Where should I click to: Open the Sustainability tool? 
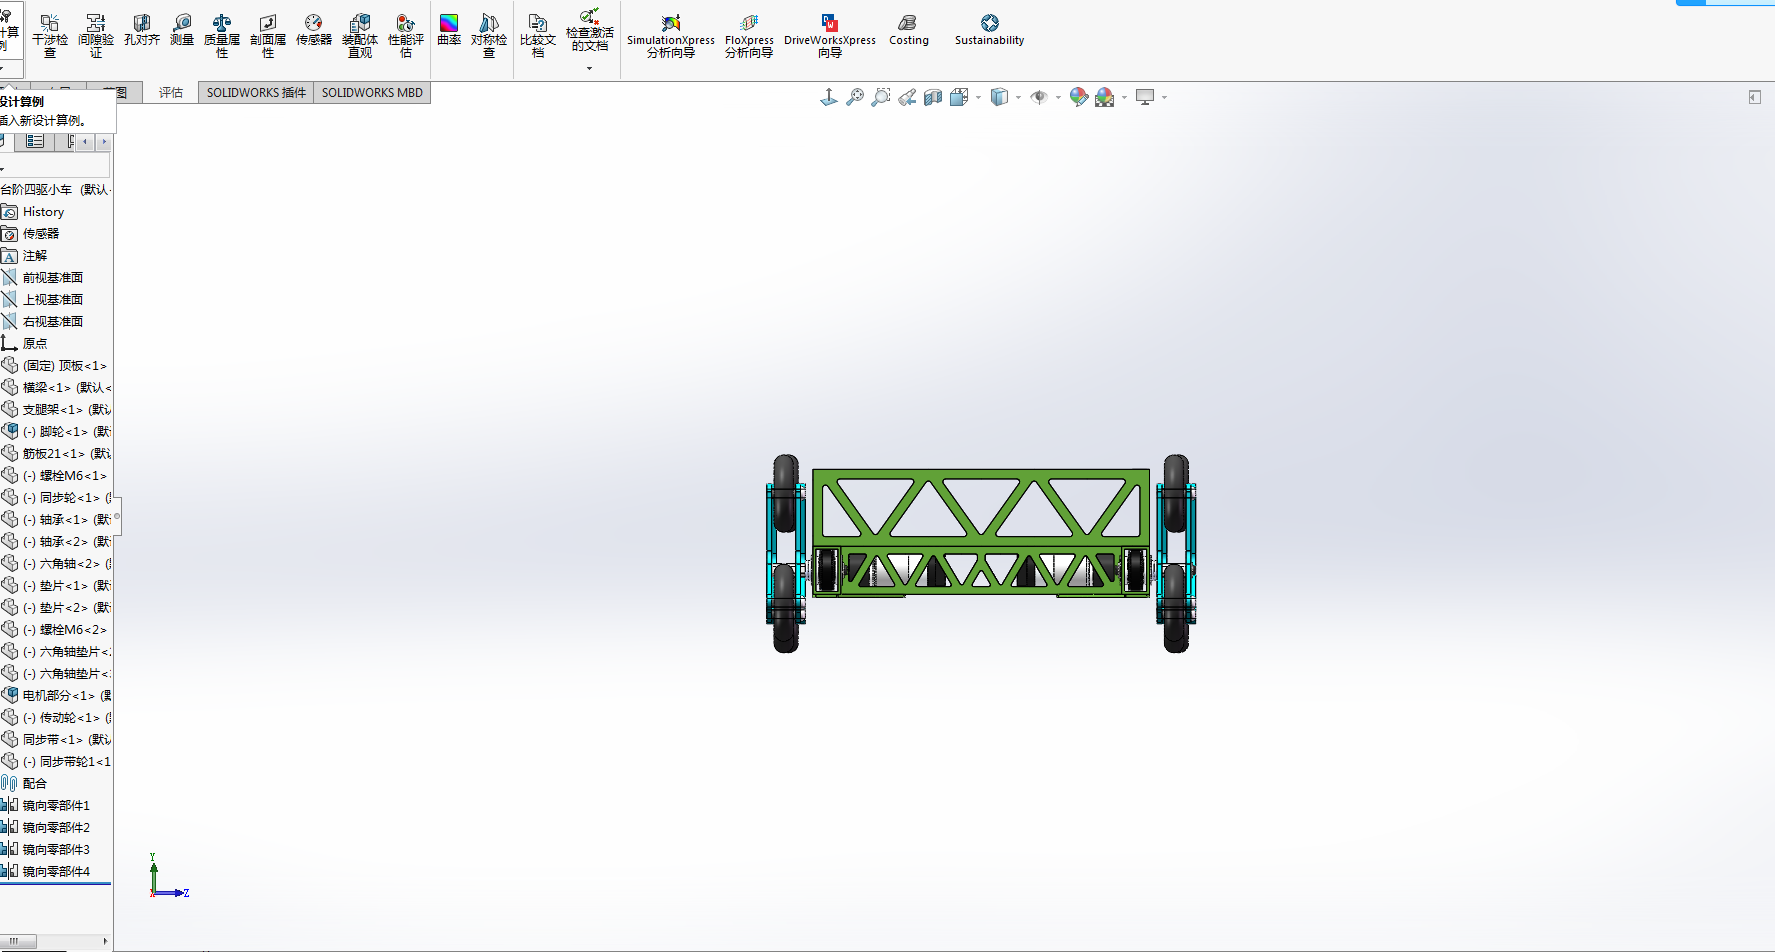(990, 30)
